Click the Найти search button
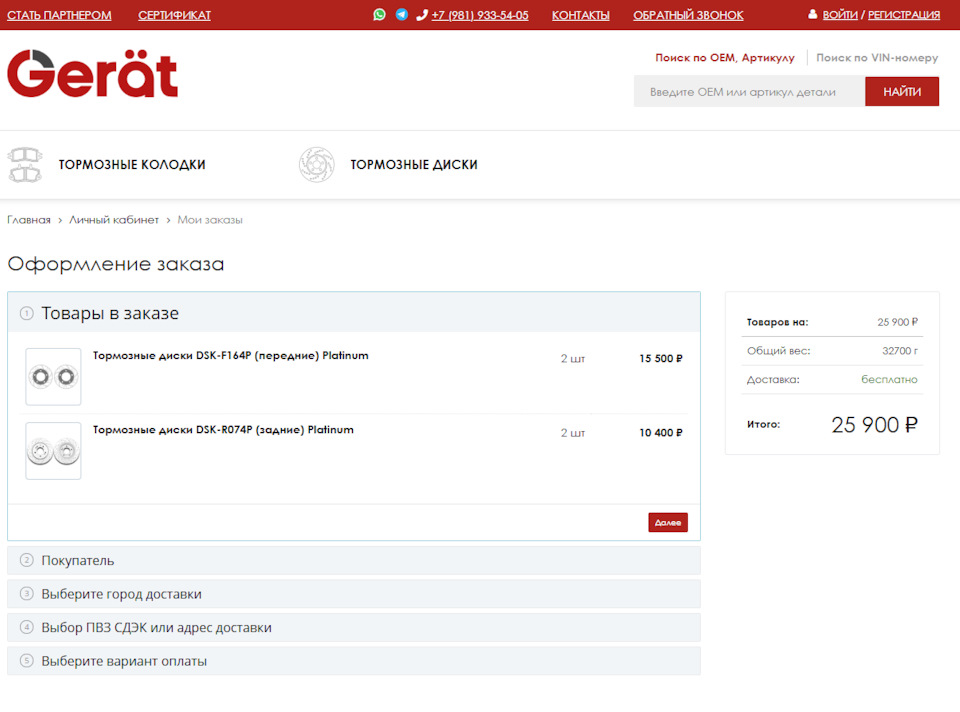Viewport: 960px width, 712px height. pyautogui.click(x=902, y=92)
